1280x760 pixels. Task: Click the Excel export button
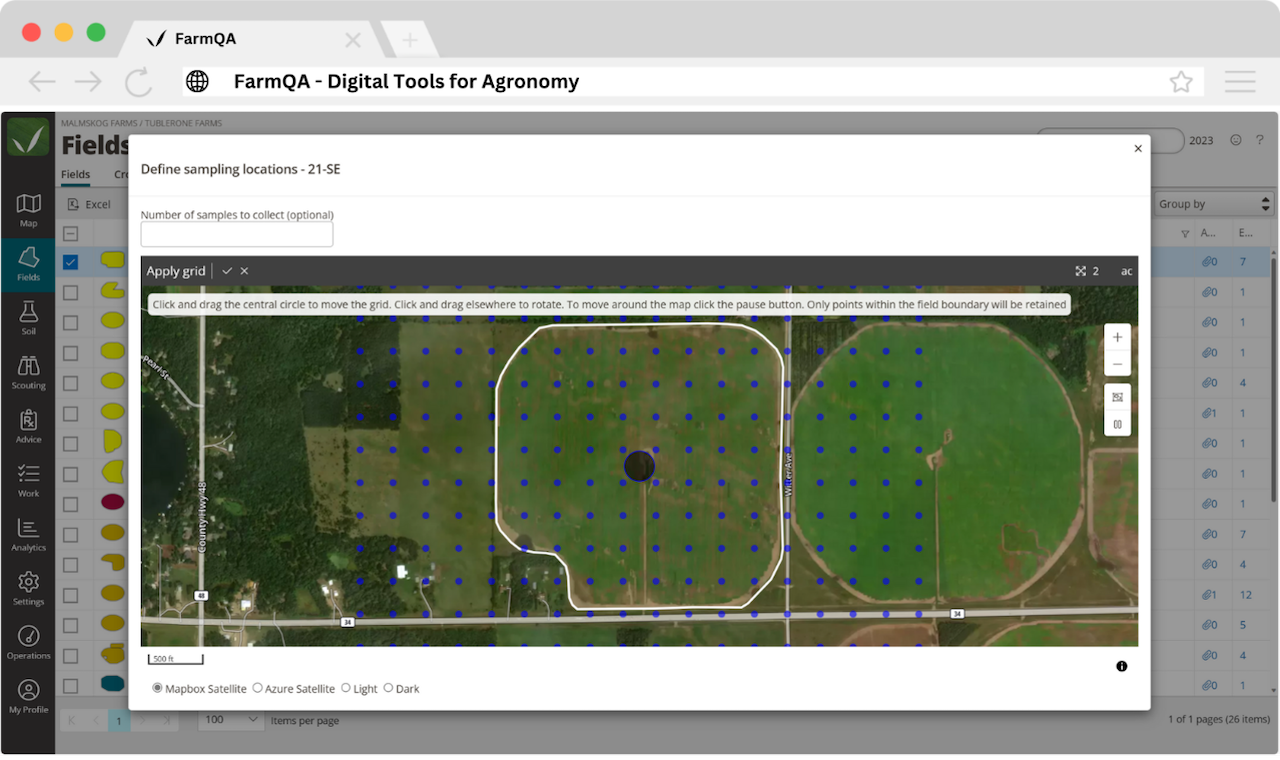point(89,204)
